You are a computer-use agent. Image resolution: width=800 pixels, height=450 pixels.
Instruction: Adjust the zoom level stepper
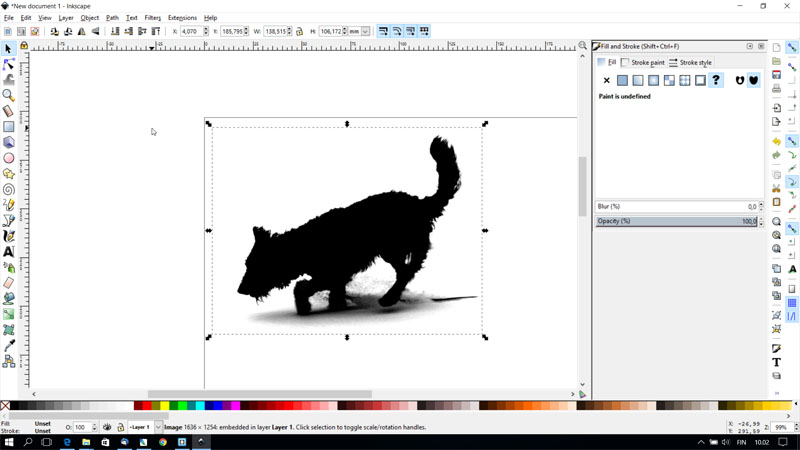pos(795,427)
